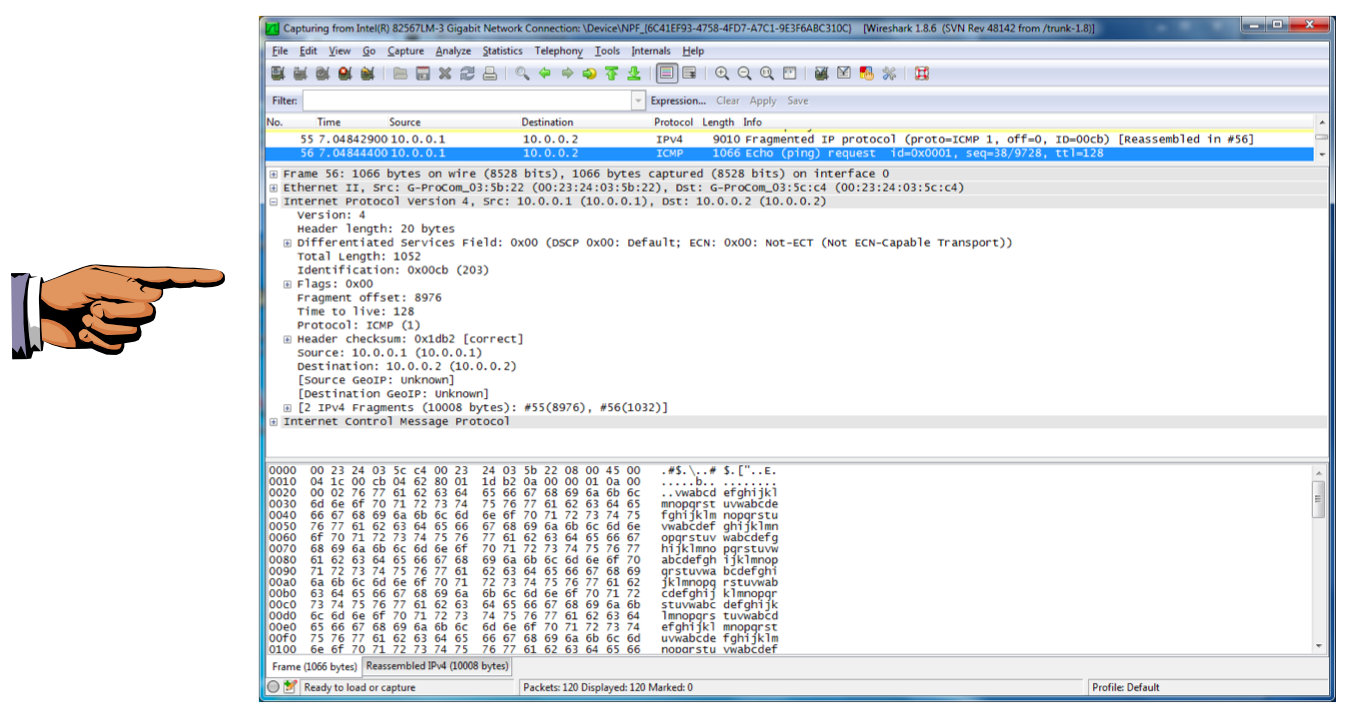The height and width of the screenshot is (715, 1347).
Task: Jump to the last packet icon
Action: (x=634, y=73)
